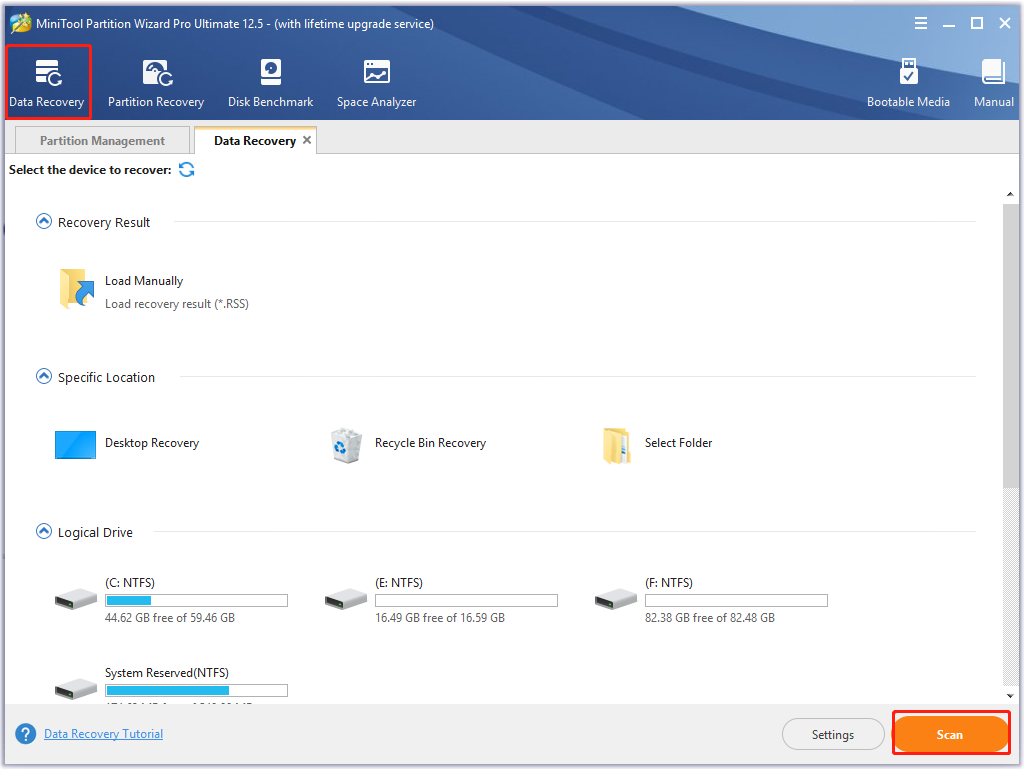This screenshot has height=773, width=1029.
Task: Click the scrollbar up arrow
Action: click(x=1010, y=194)
